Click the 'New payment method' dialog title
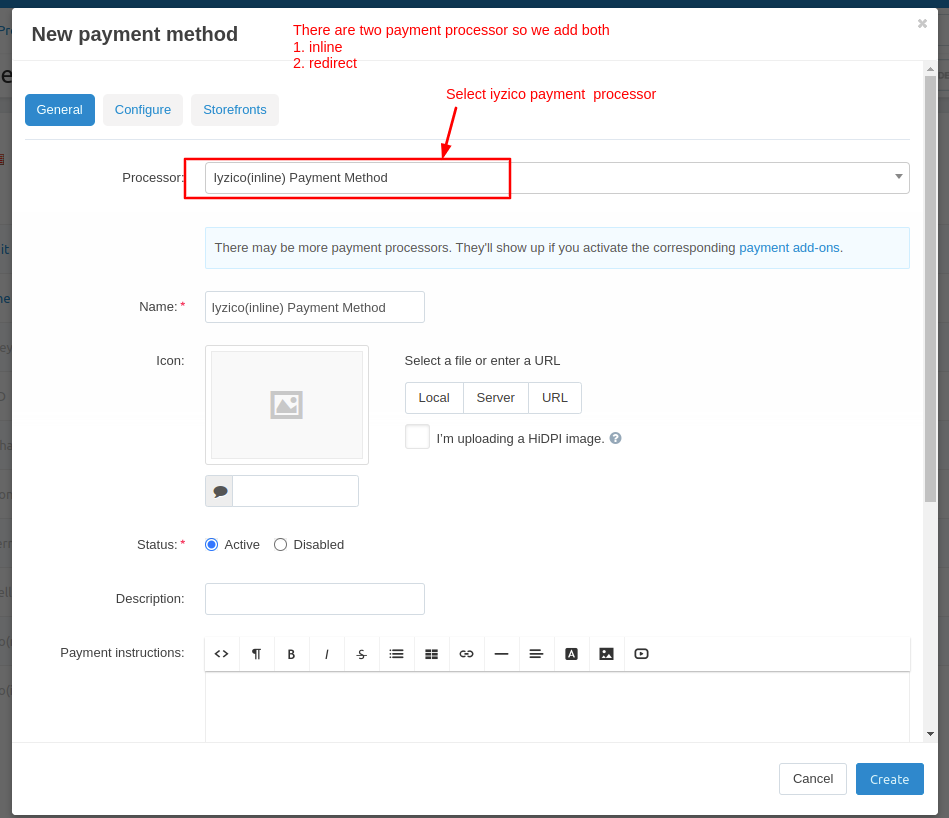 tap(134, 34)
